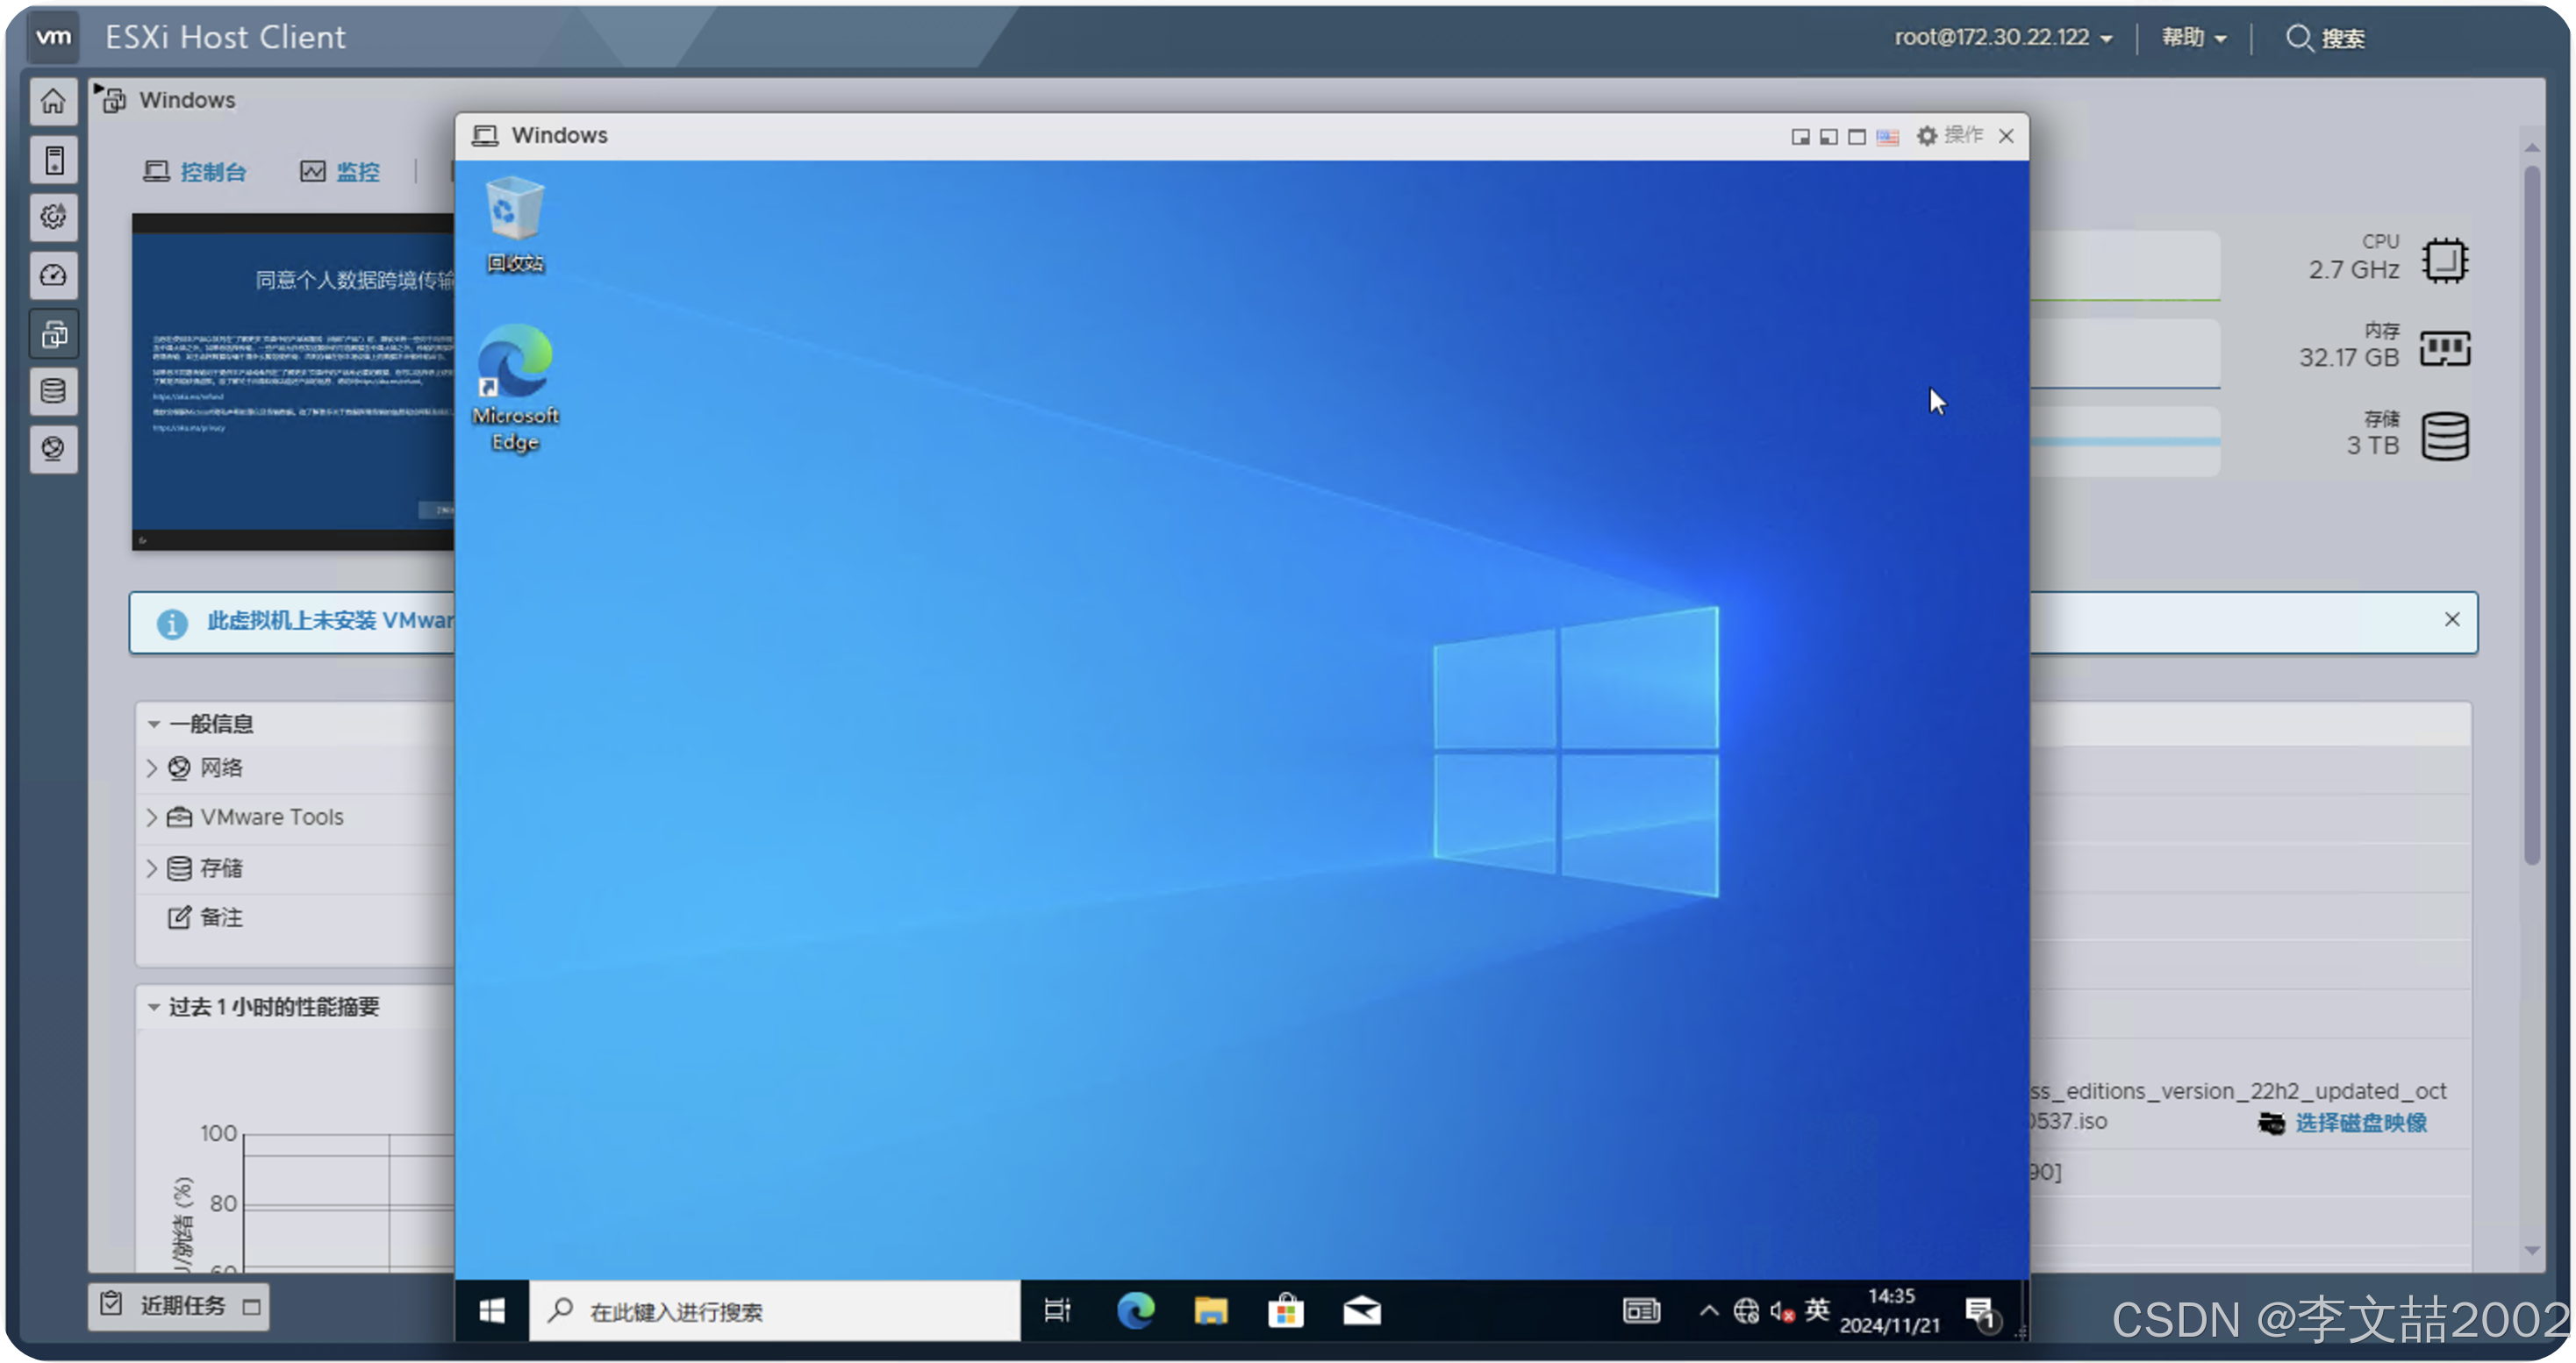
Task: Open the Storage icon in left sidebar
Action: pos(53,391)
